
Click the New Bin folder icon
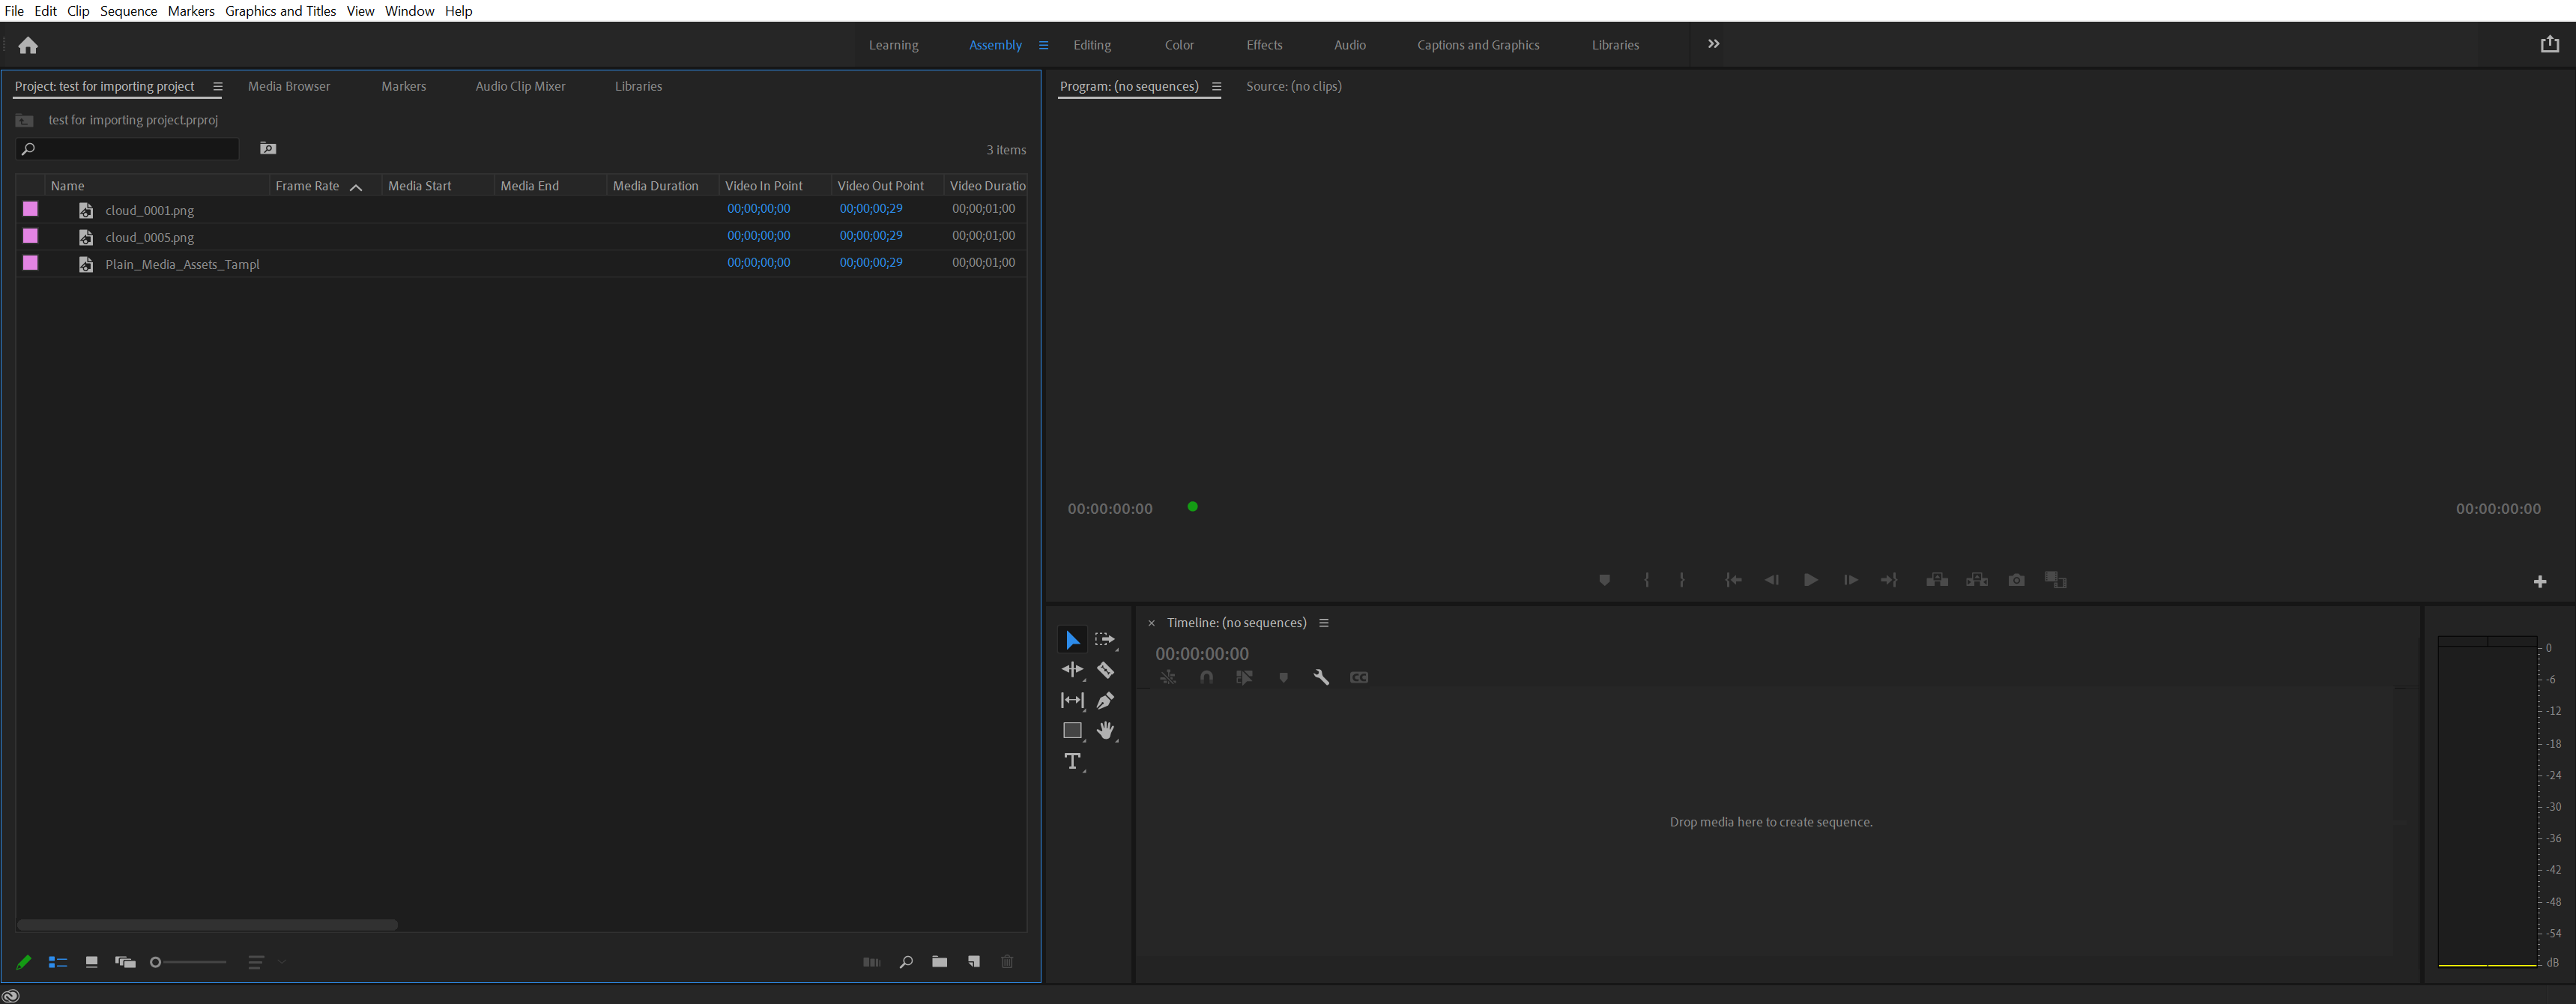click(x=939, y=962)
